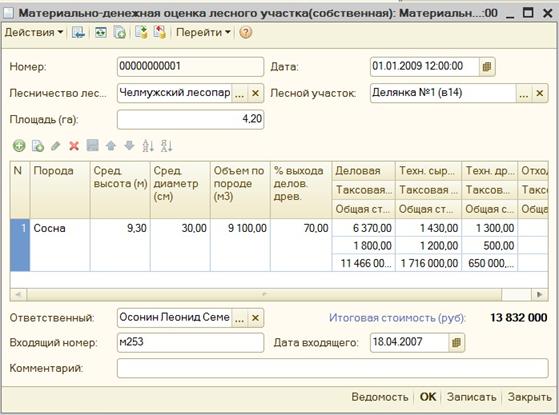Move row down with arrow icon
The image size is (559, 415).
129,146
